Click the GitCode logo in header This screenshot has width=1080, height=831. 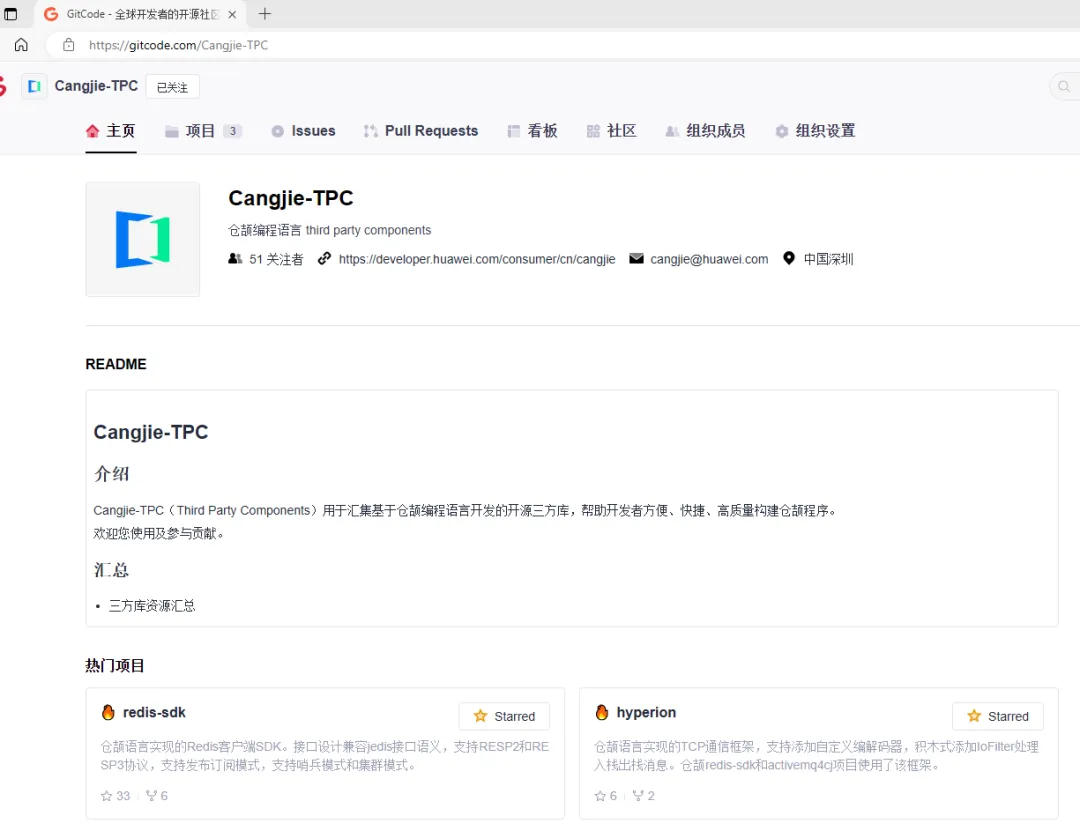tap(2, 87)
